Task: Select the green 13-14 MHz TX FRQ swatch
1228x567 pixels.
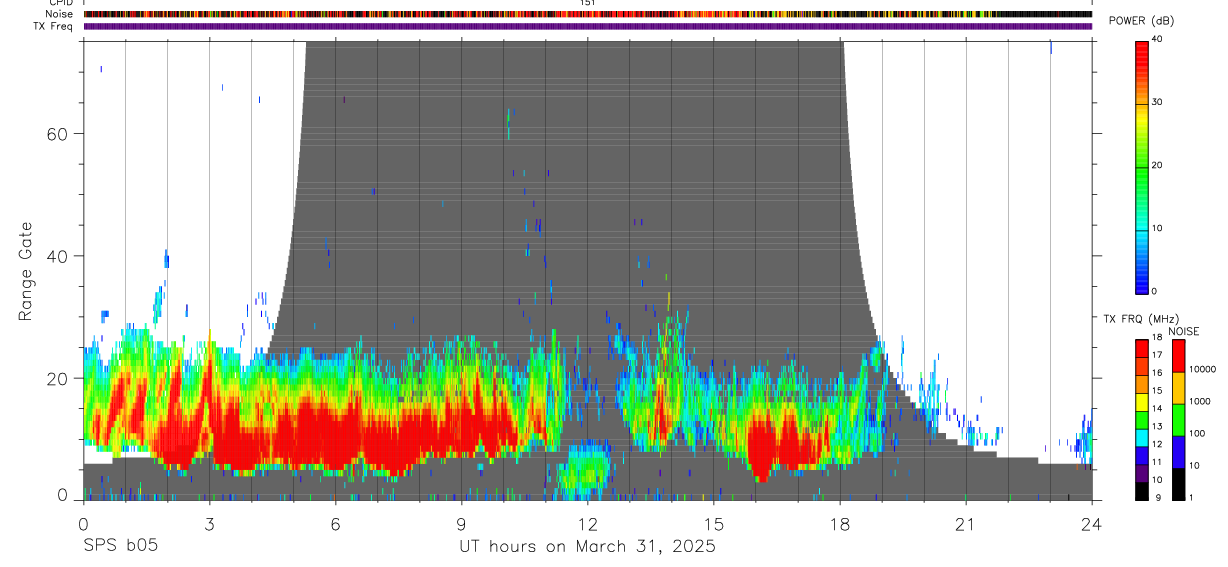Action: (x=1142, y=418)
